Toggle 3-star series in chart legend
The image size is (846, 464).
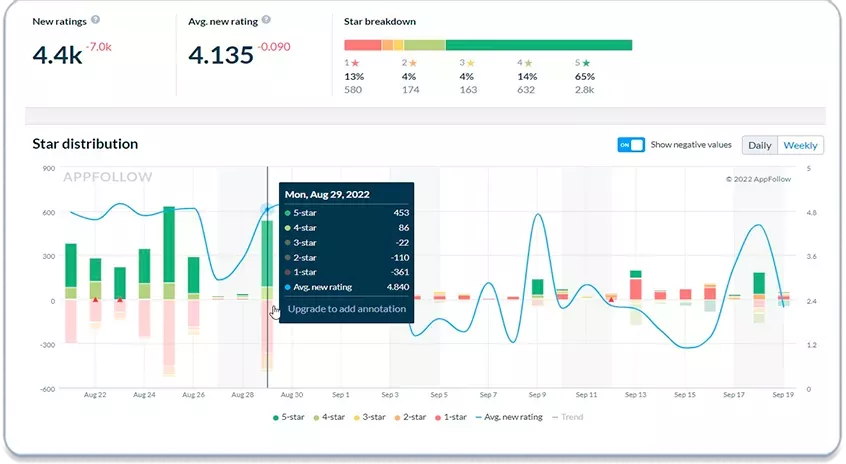(370, 417)
